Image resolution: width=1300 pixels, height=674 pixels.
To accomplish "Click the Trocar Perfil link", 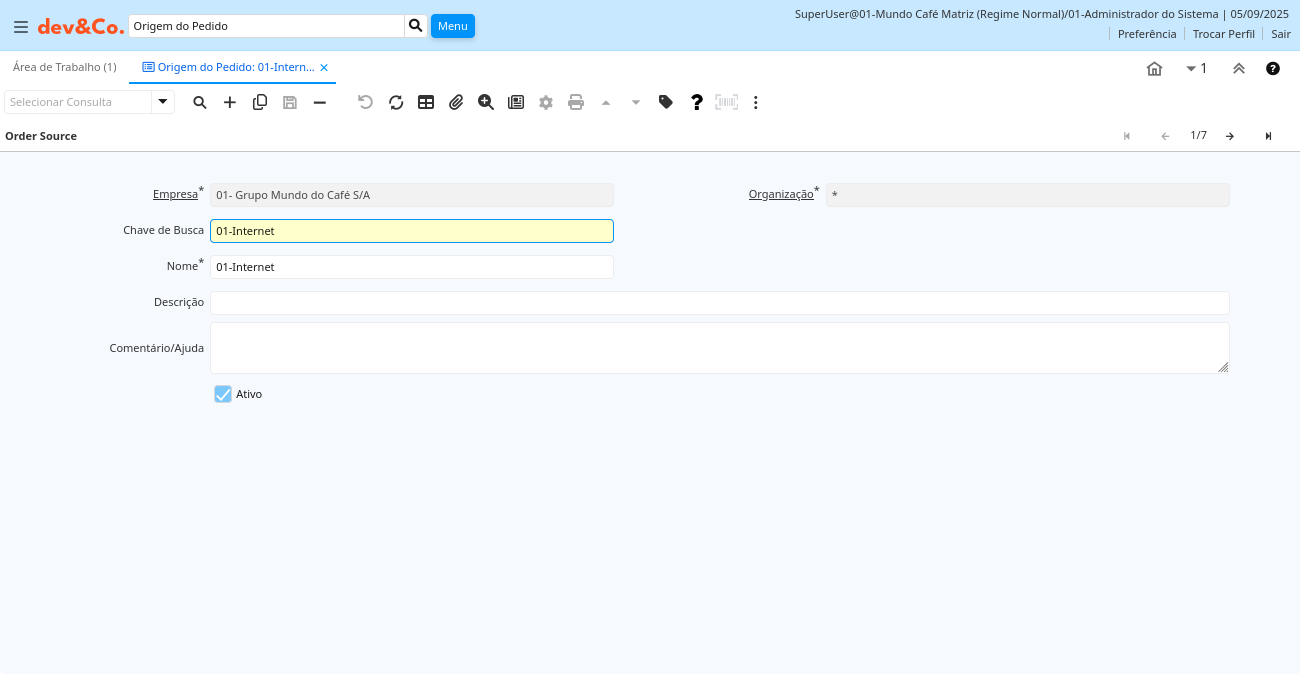I will tap(1223, 34).
